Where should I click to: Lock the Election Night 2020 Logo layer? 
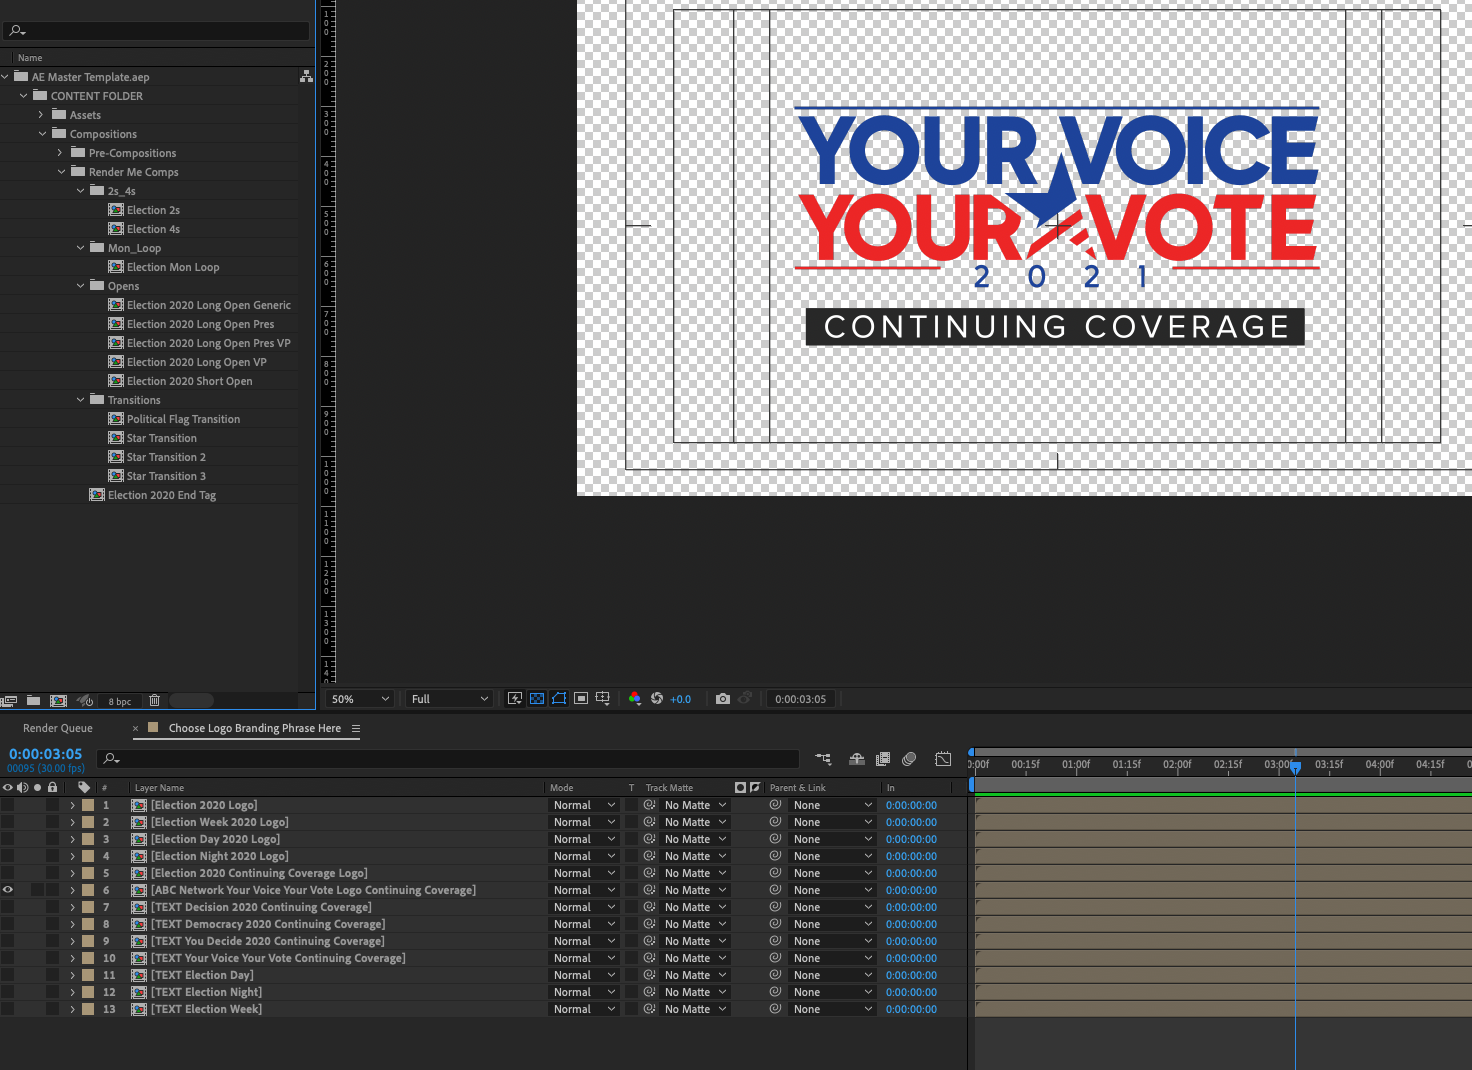pyautogui.click(x=52, y=856)
